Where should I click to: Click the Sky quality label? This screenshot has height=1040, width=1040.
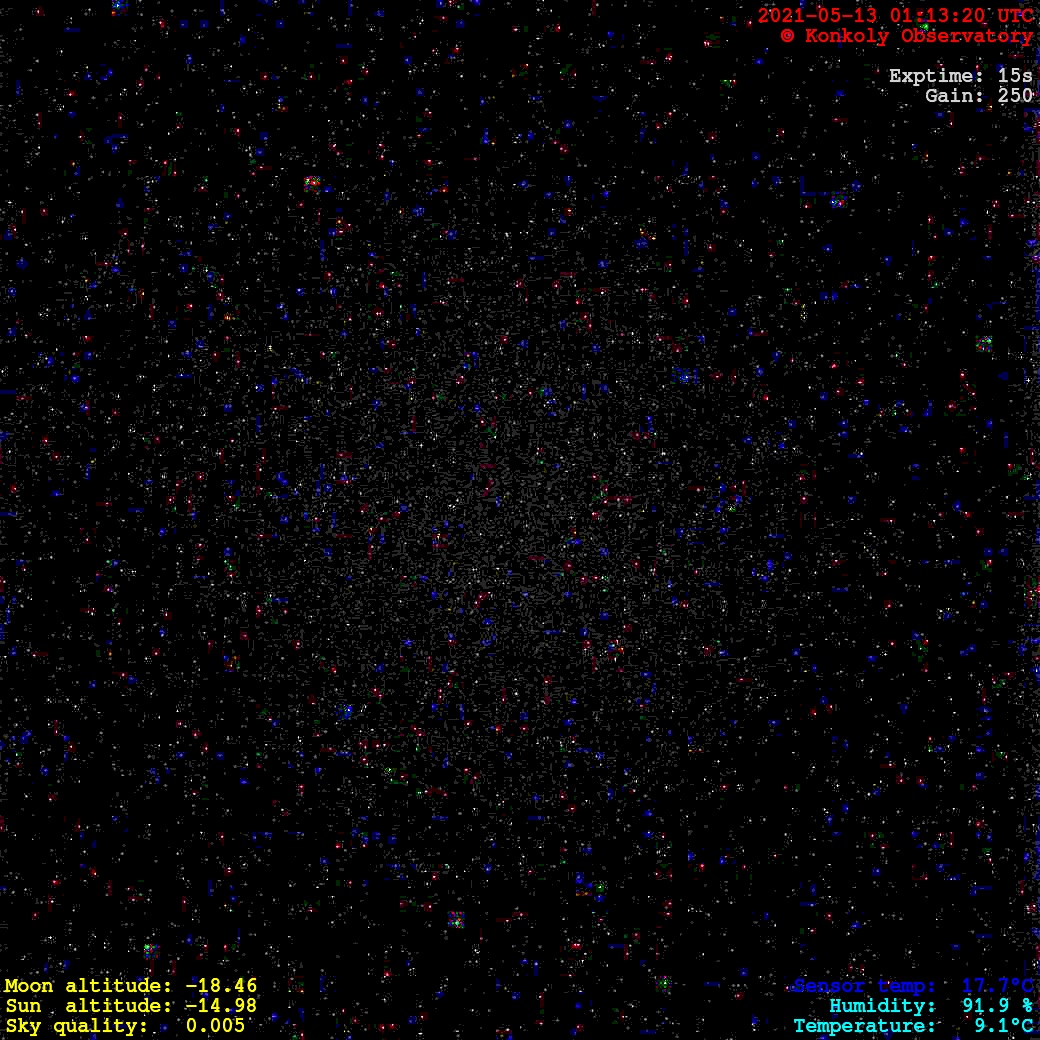point(76,1026)
